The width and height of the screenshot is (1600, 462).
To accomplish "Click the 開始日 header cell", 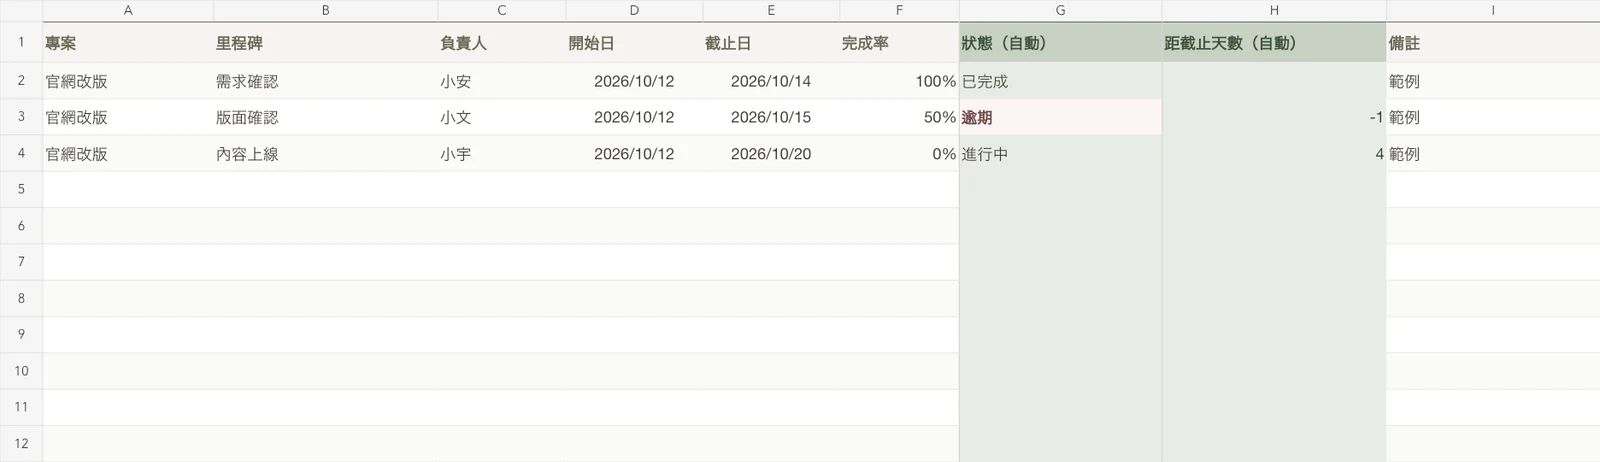I will click(634, 43).
